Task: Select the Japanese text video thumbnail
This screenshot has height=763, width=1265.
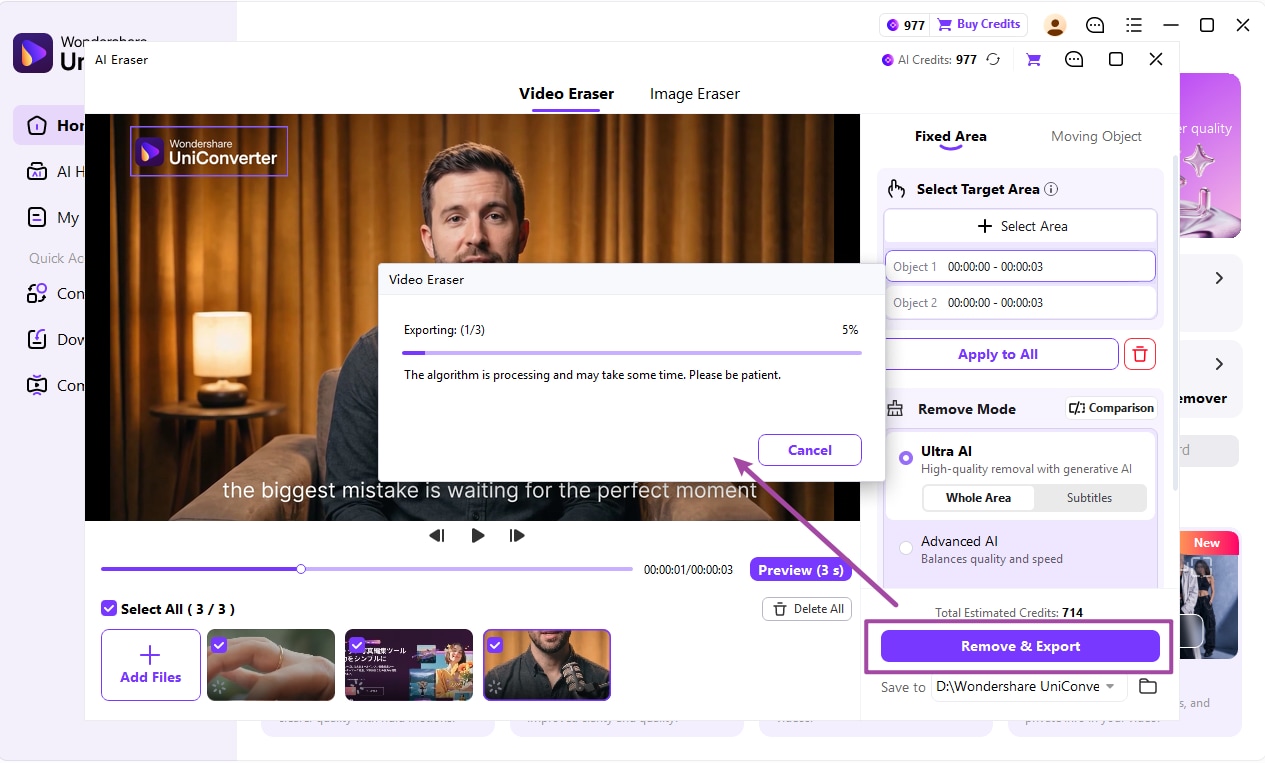Action: 409,665
